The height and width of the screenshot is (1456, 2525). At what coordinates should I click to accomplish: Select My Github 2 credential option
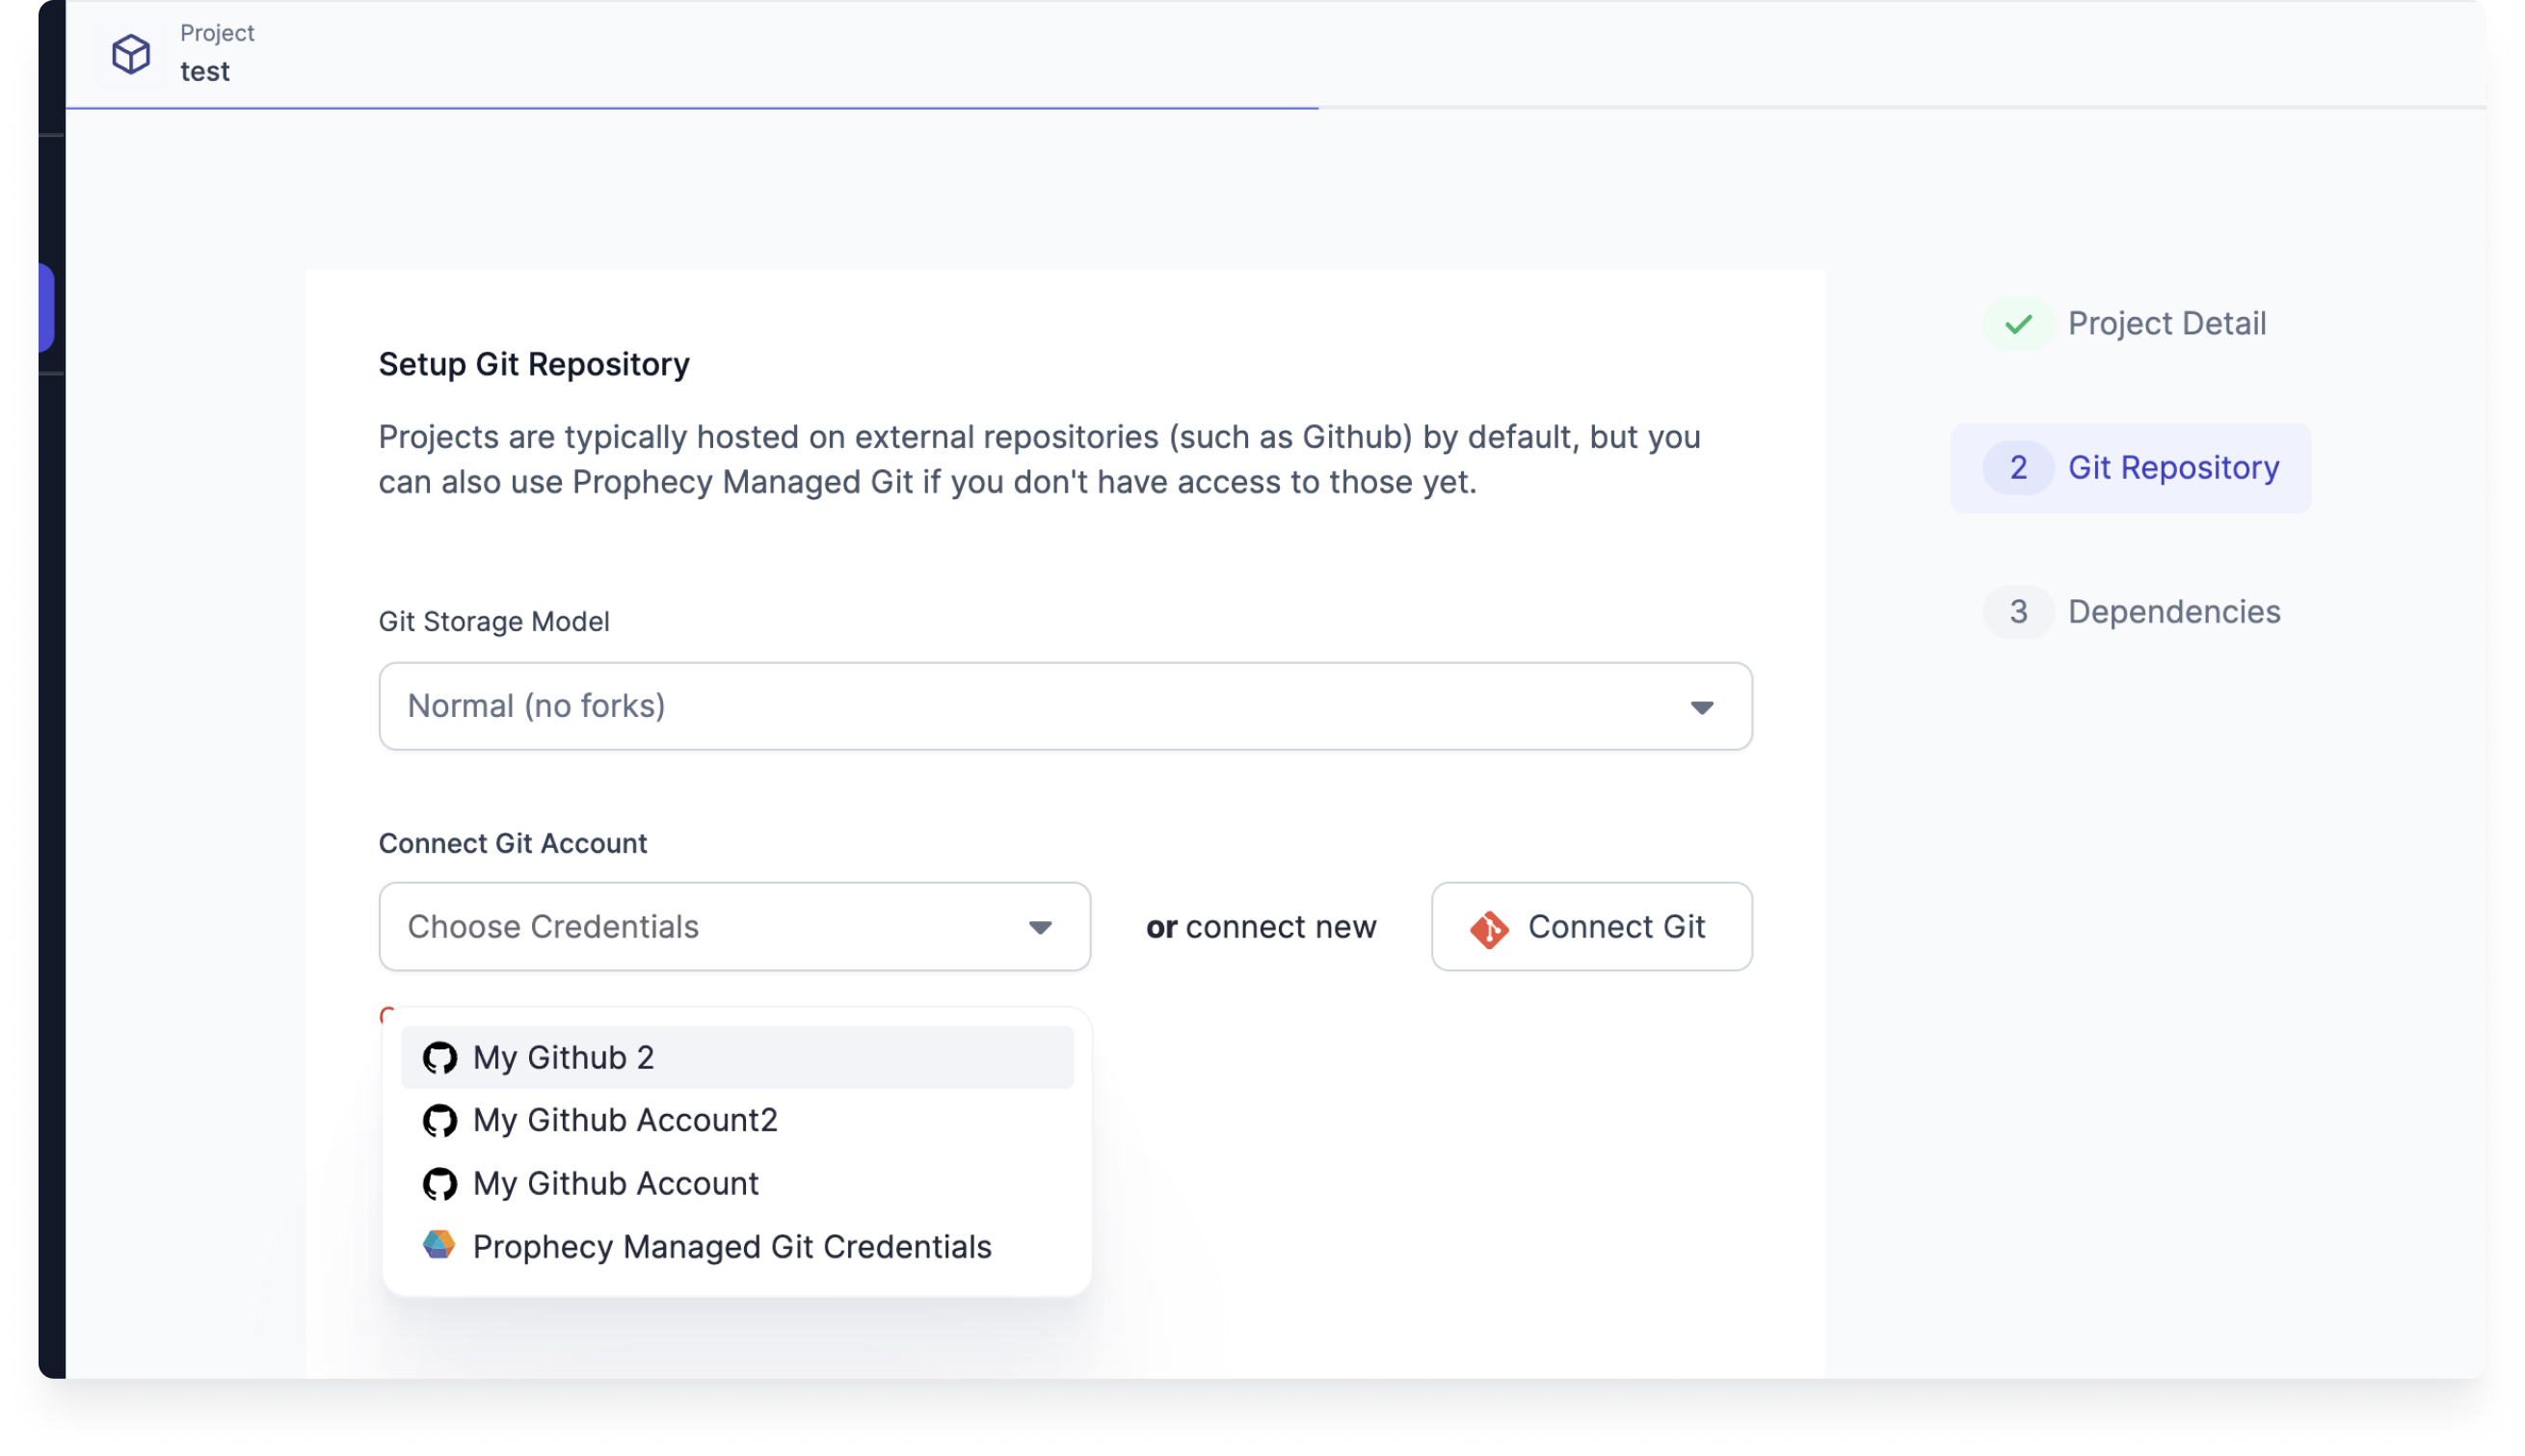tap(563, 1057)
